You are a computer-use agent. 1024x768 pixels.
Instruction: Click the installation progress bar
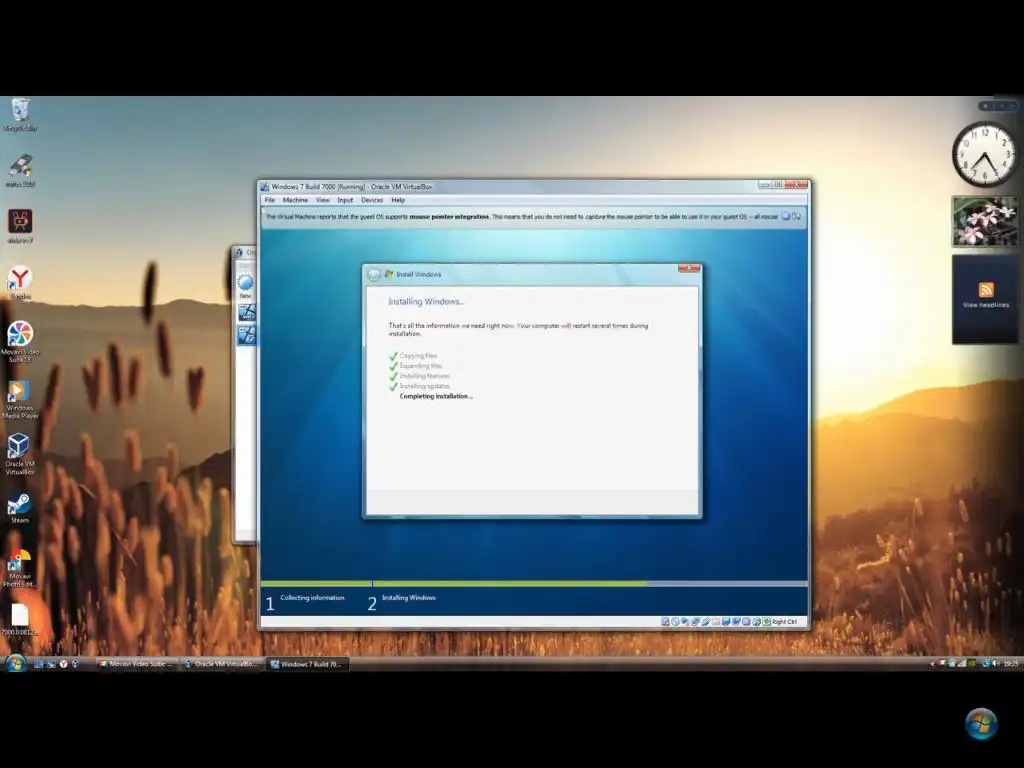534,583
